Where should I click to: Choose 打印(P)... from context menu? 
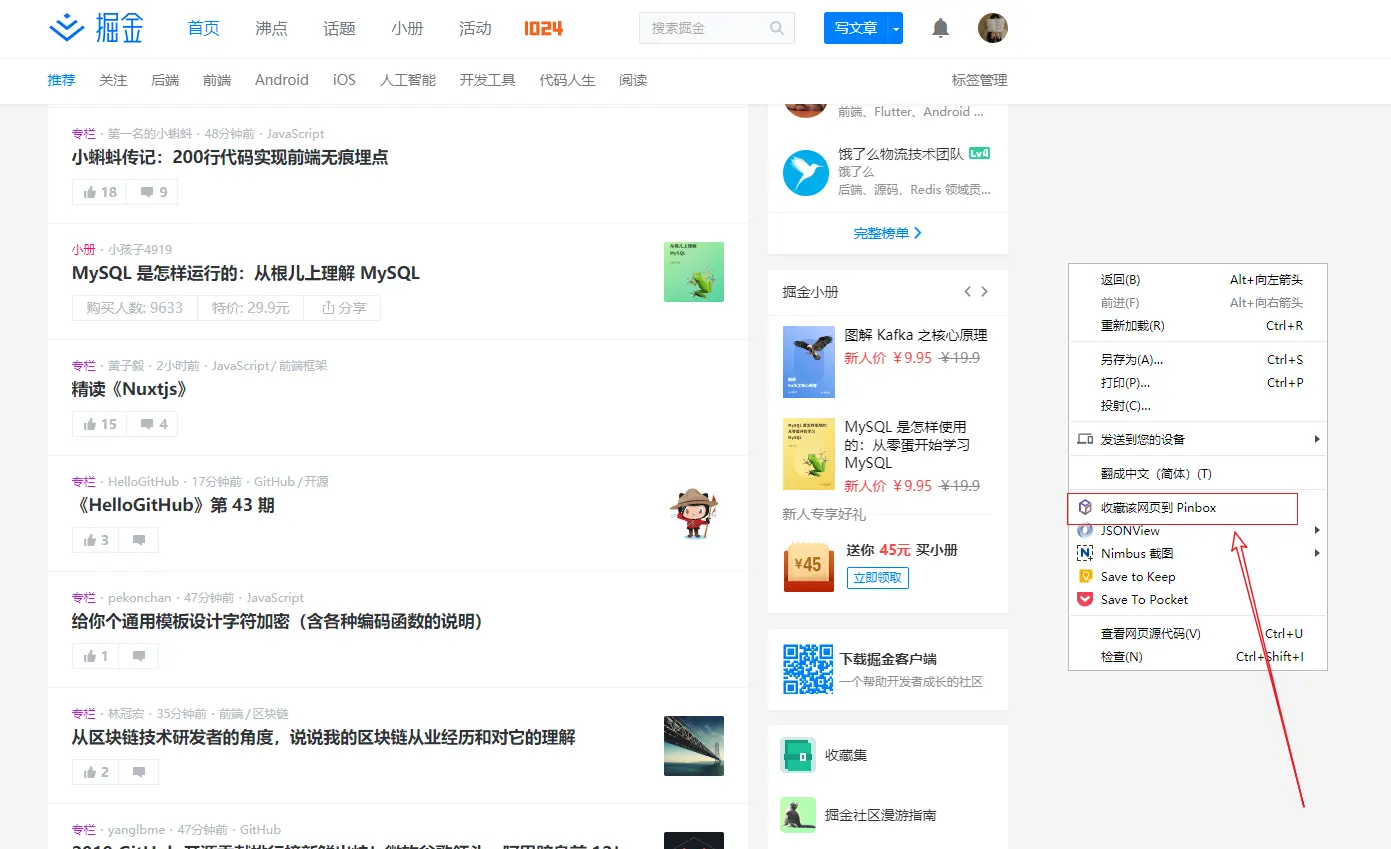[1198, 383]
